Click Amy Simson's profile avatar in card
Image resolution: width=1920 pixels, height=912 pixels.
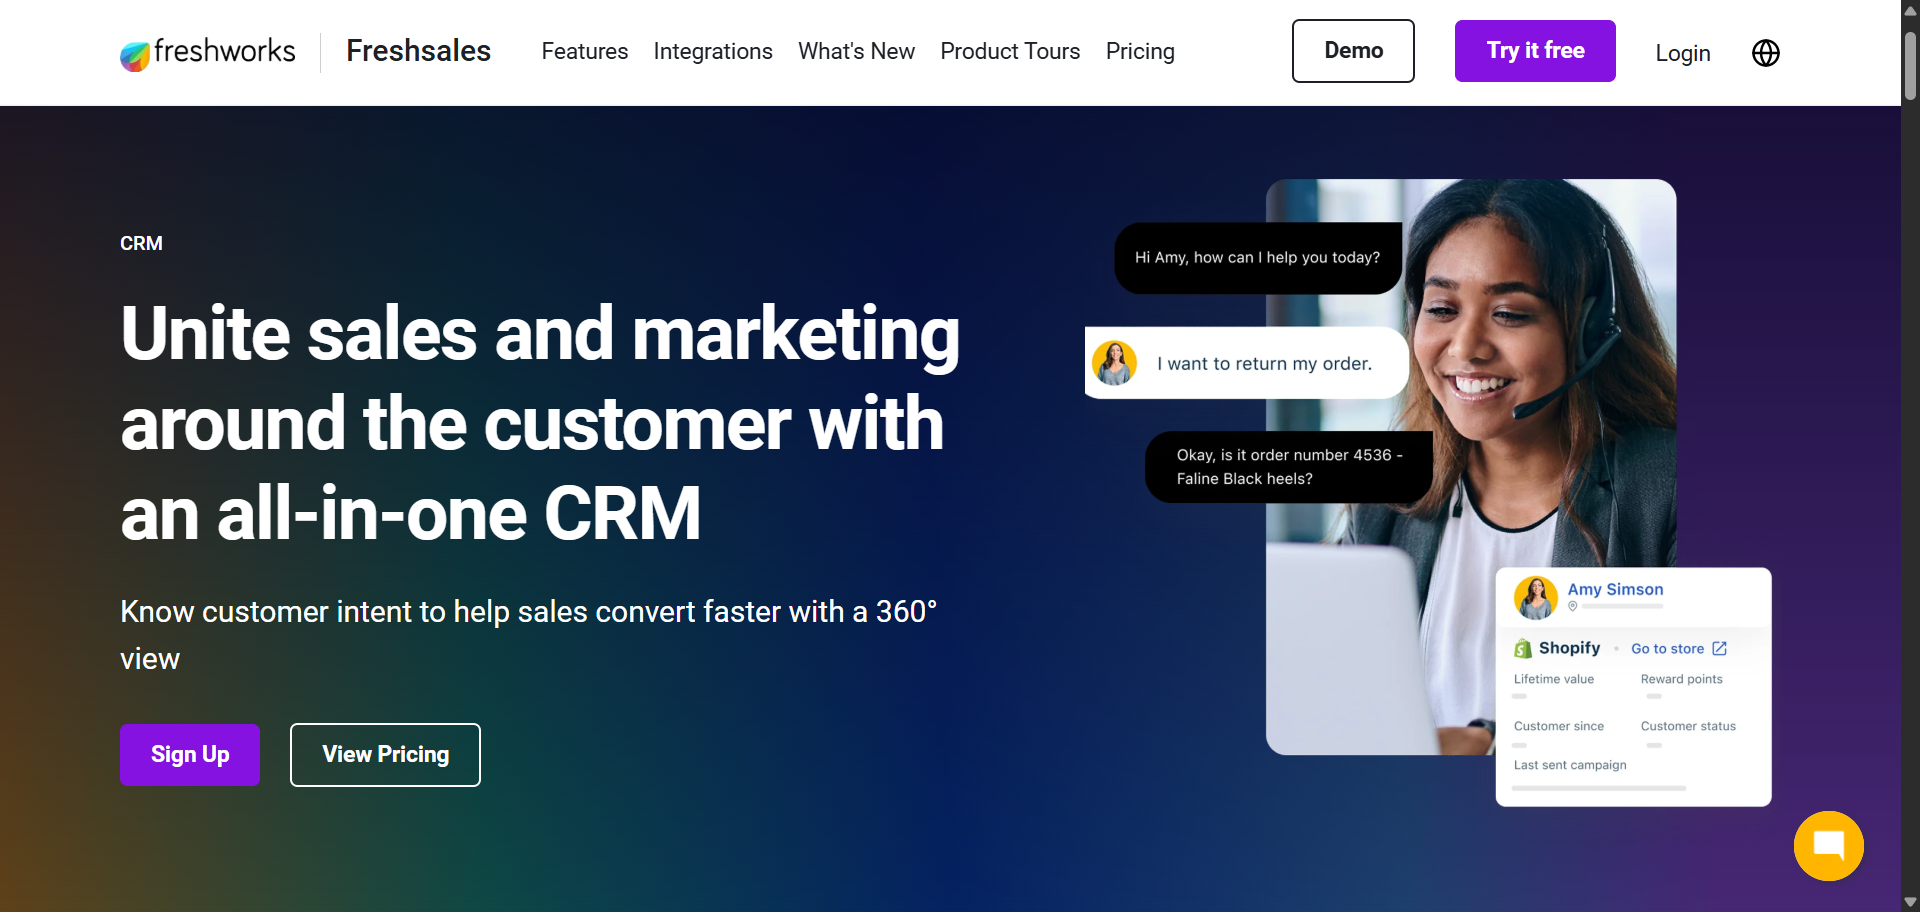[x=1536, y=598]
